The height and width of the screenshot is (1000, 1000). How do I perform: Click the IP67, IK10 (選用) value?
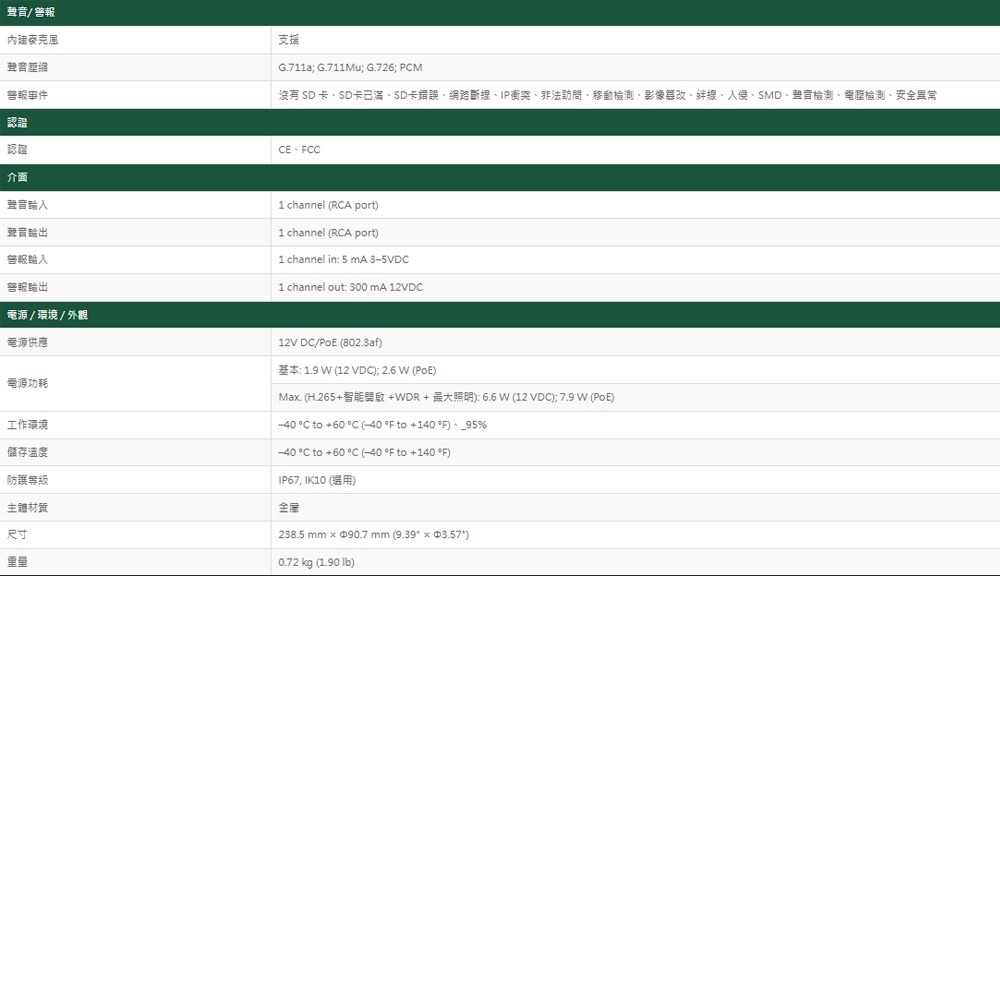pyautogui.click(x=317, y=480)
